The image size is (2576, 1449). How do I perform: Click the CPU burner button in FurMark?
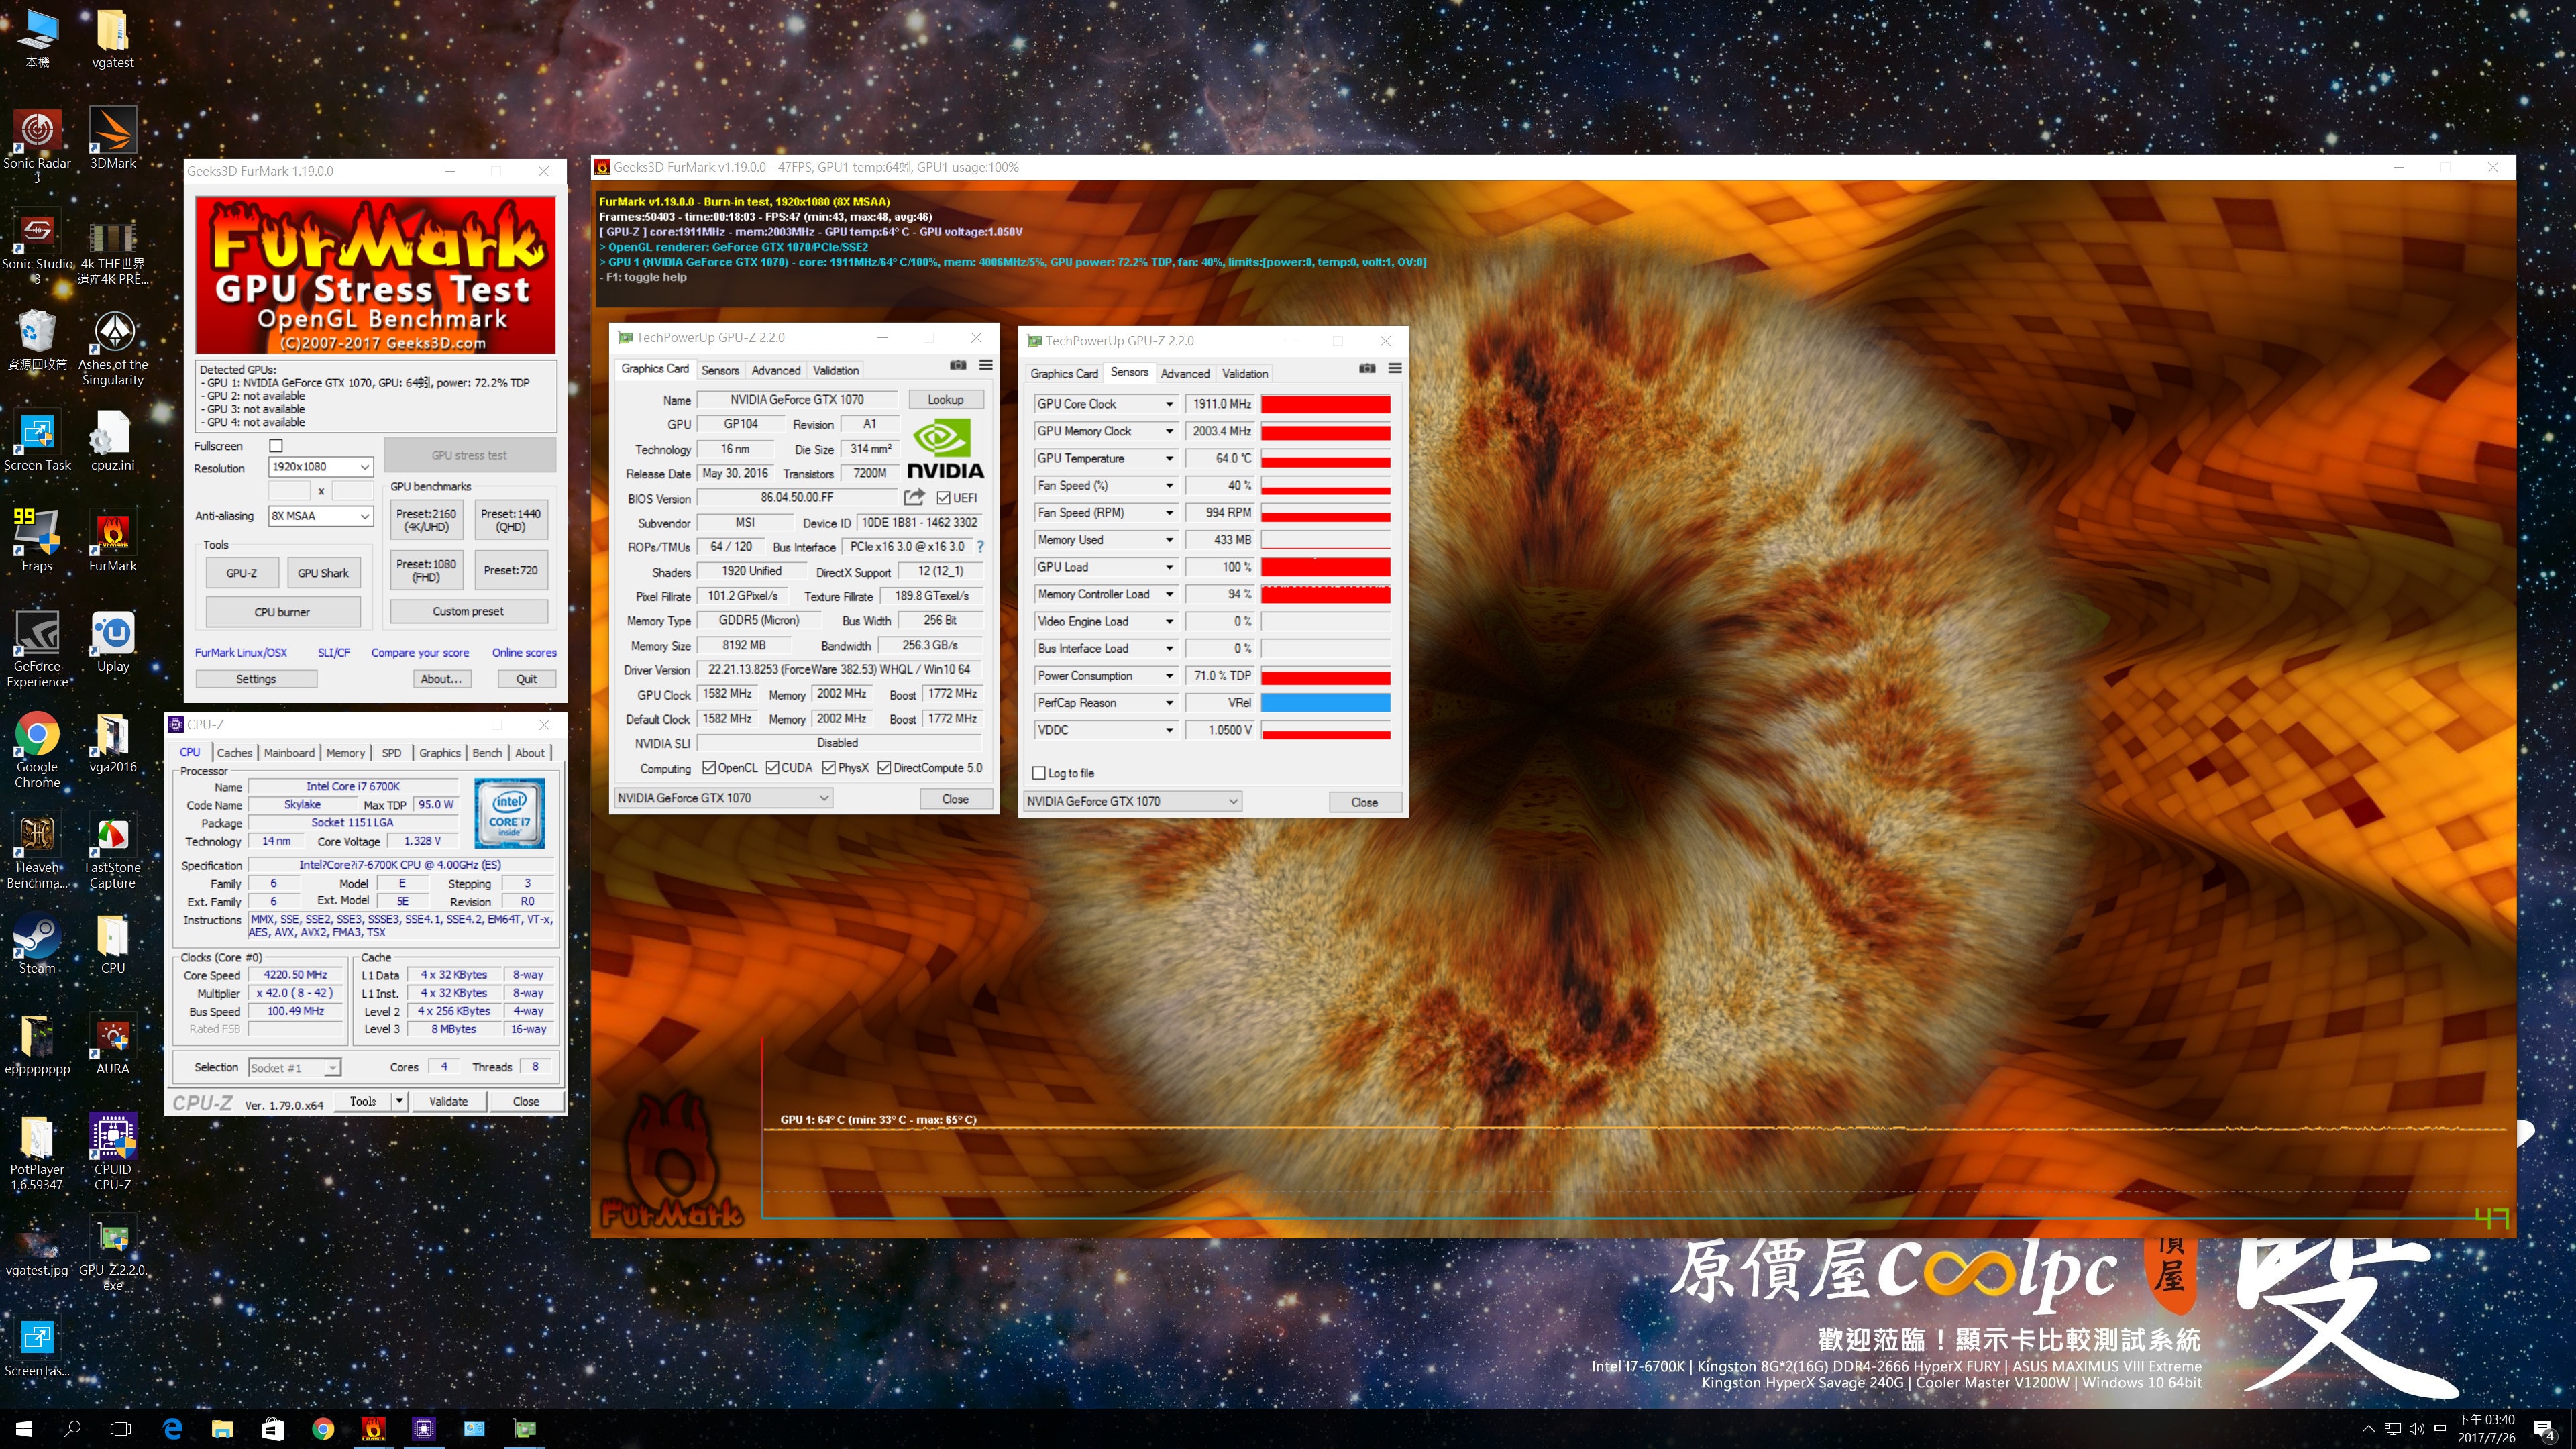coord(282,612)
